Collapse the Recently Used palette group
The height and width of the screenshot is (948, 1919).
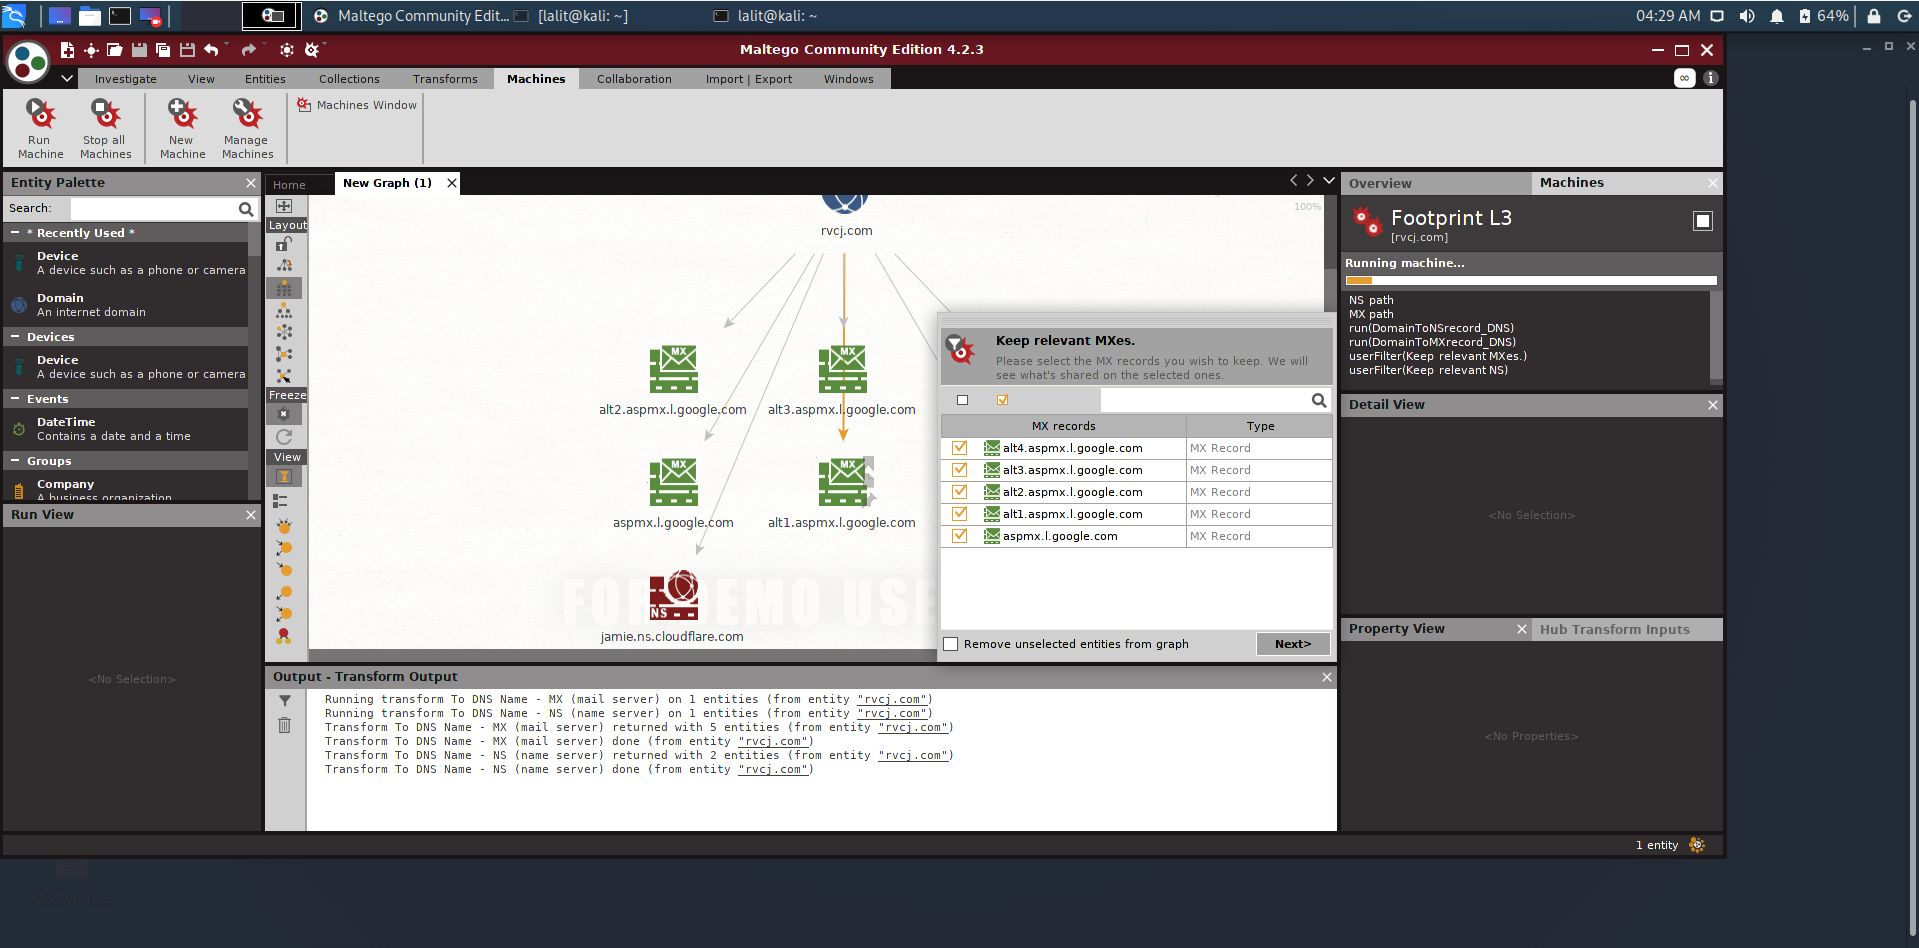click(x=15, y=233)
